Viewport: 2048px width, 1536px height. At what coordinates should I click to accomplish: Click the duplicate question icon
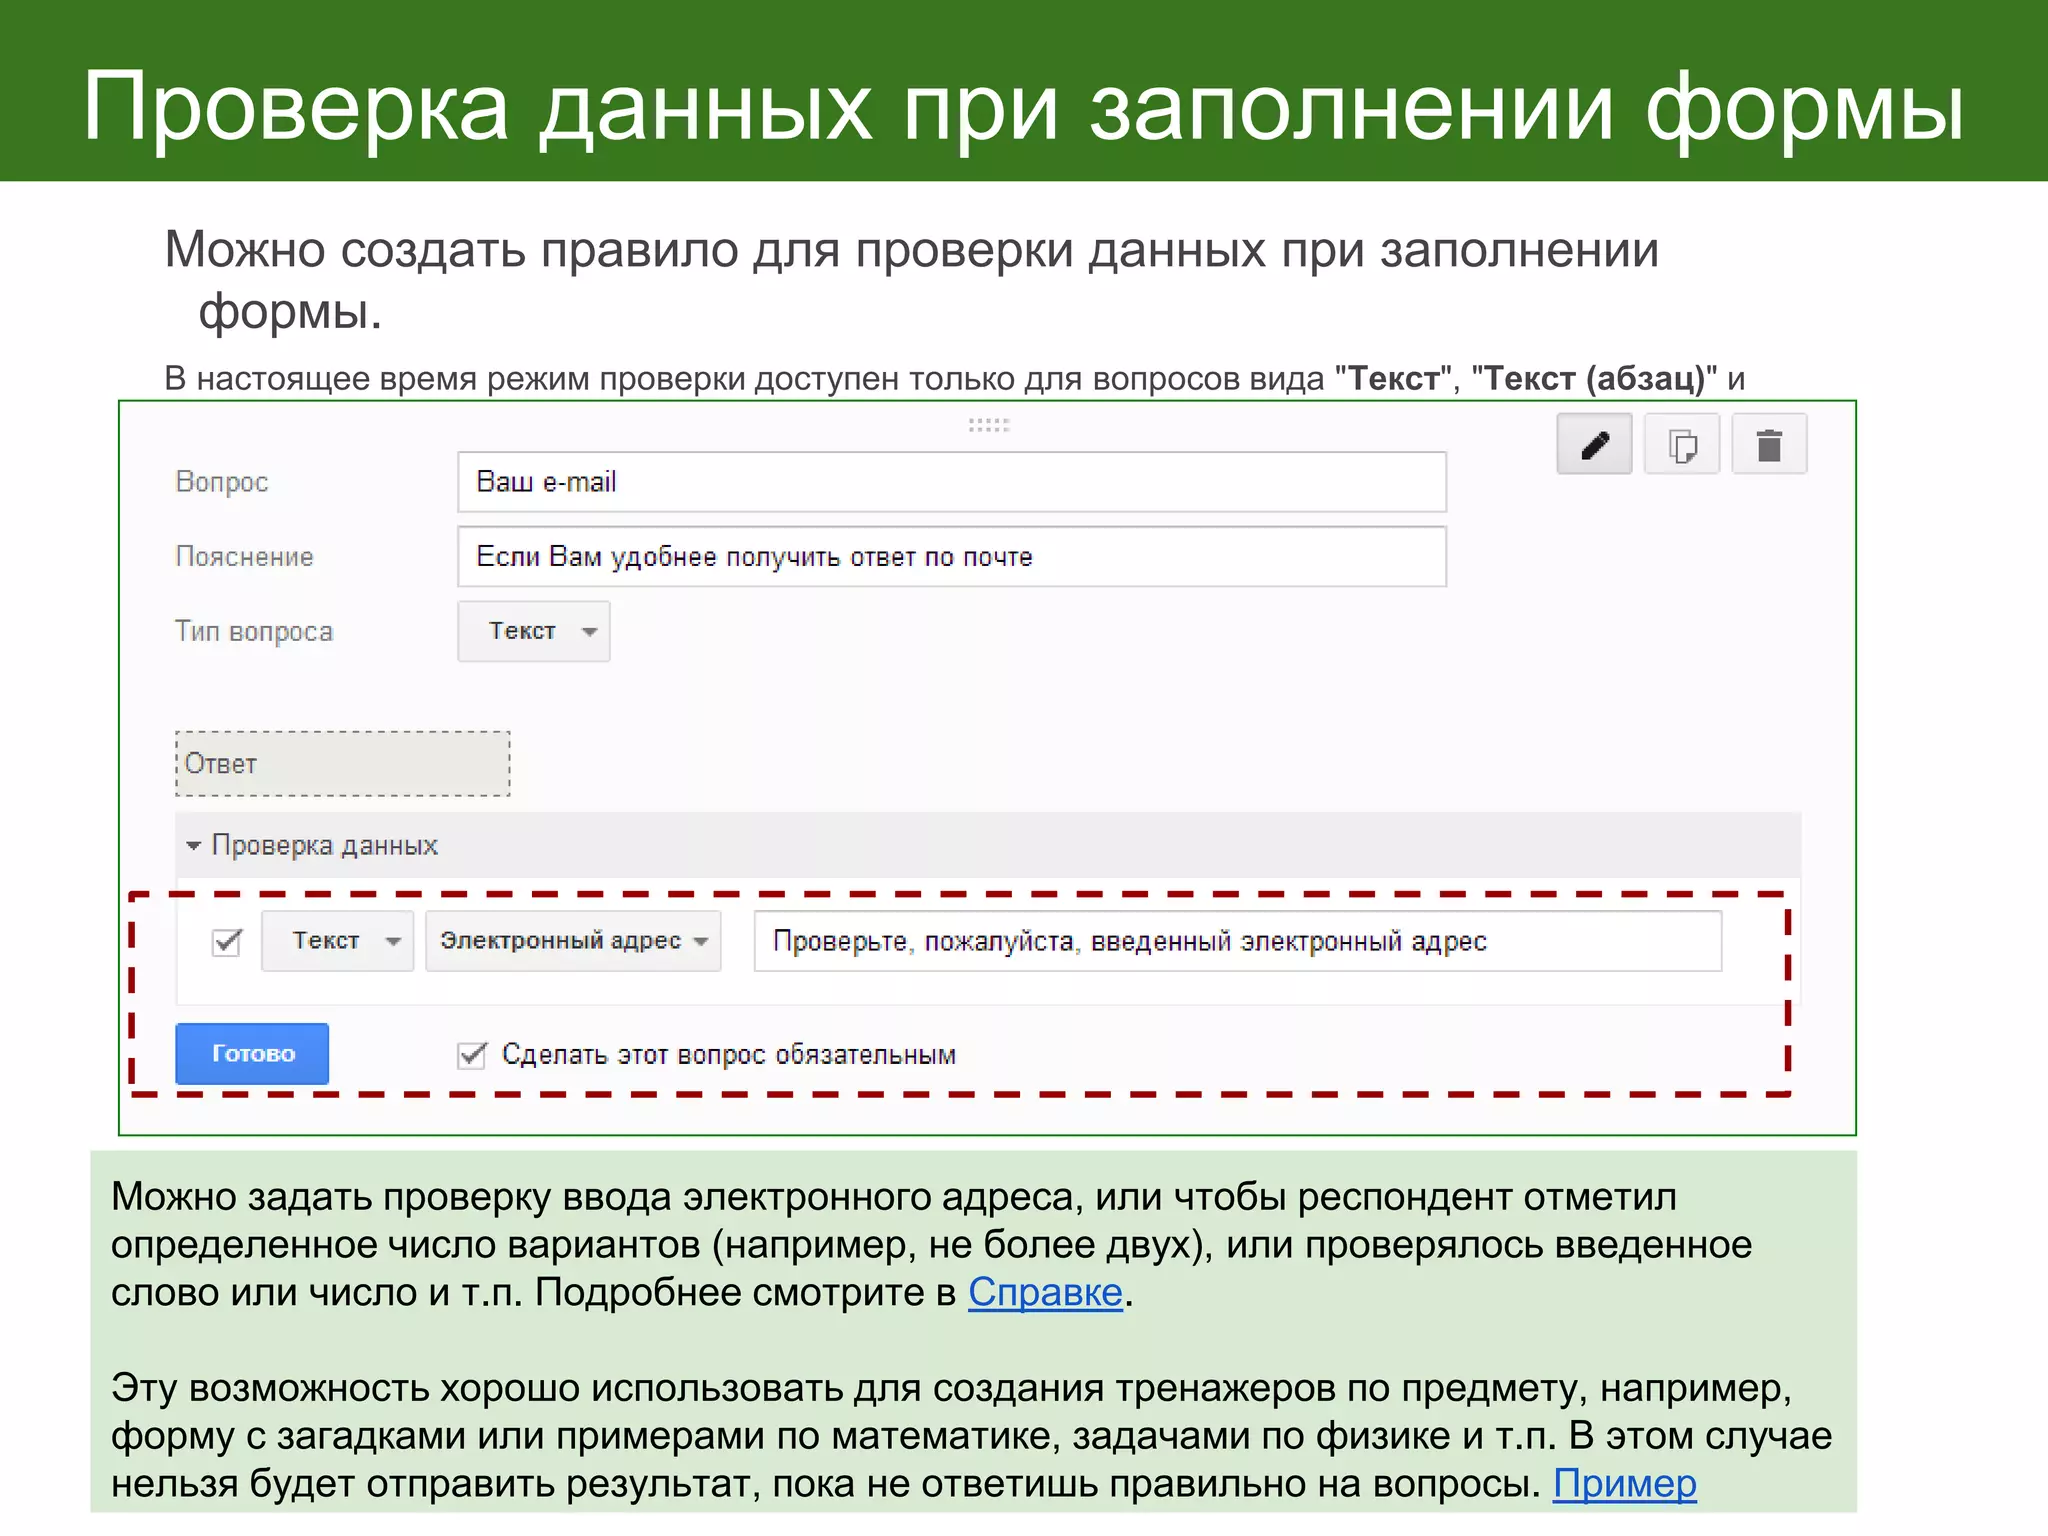click(1682, 444)
